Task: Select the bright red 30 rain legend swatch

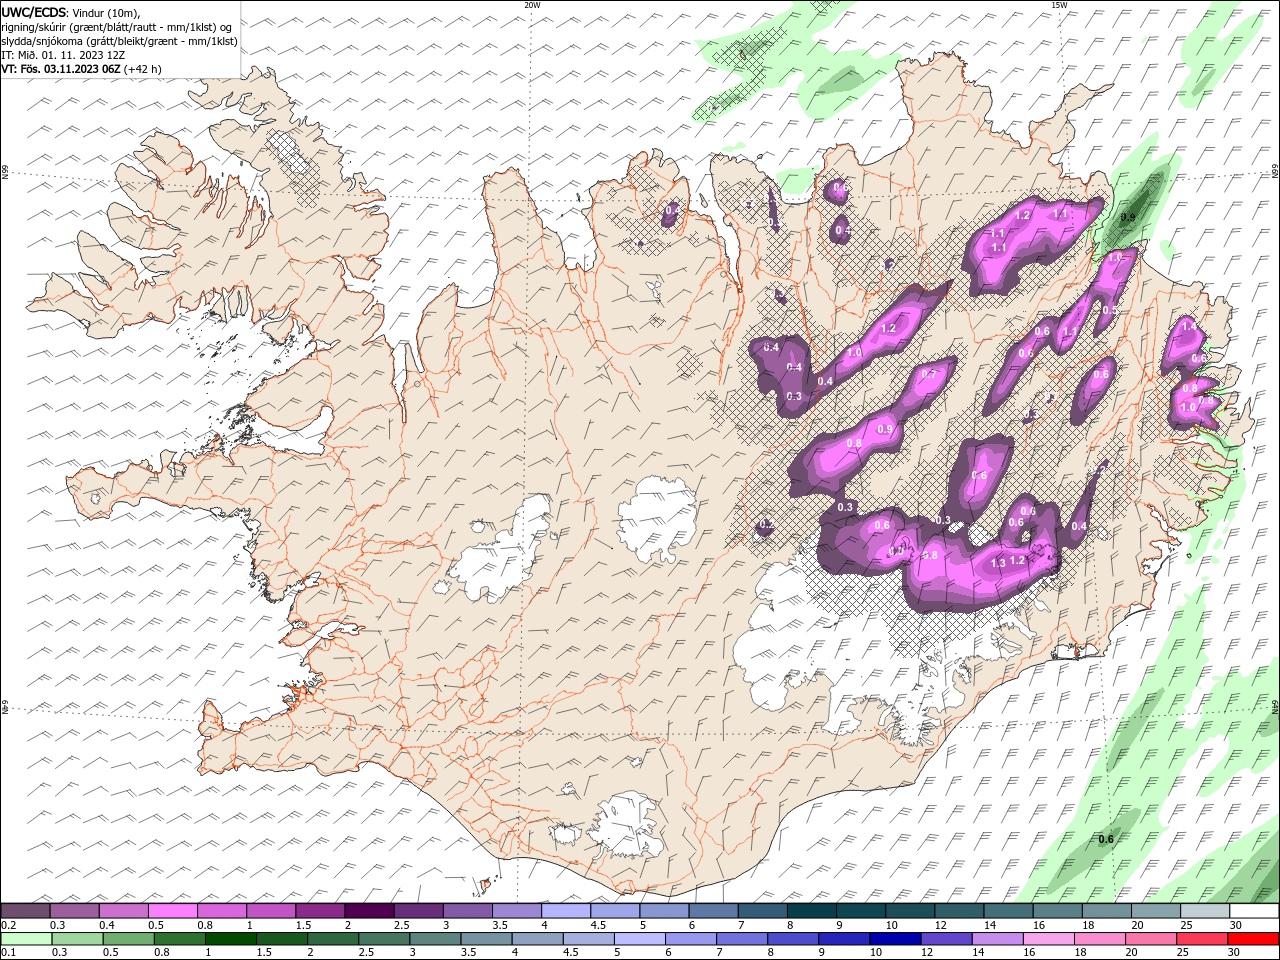Action: (1253, 939)
